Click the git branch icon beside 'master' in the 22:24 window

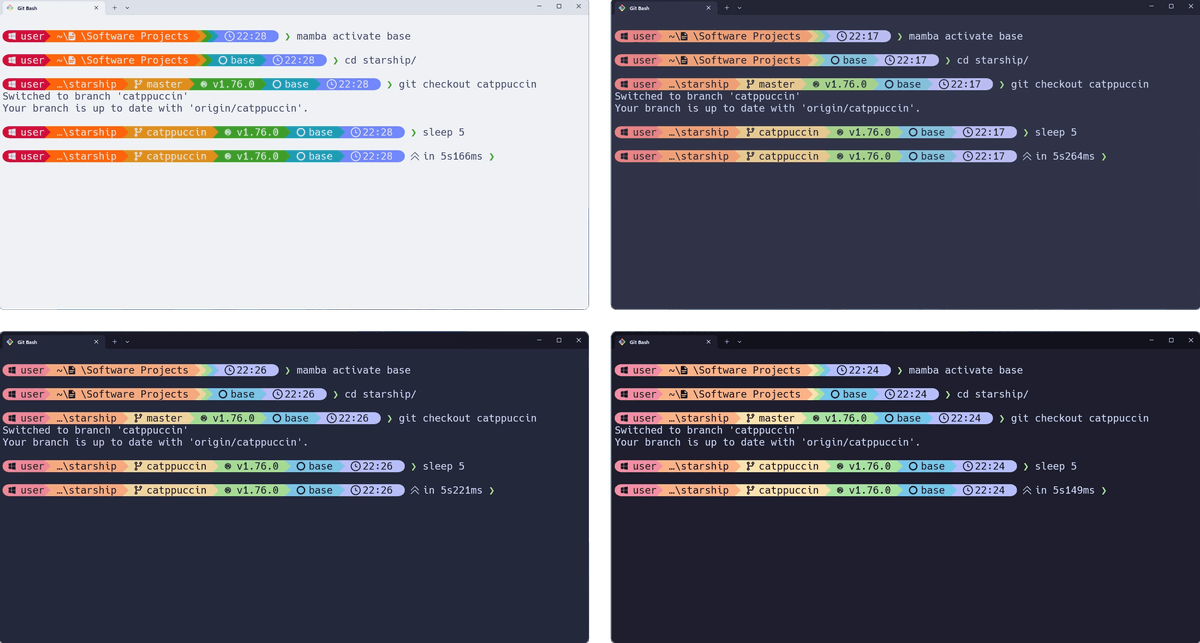coord(750,418)
